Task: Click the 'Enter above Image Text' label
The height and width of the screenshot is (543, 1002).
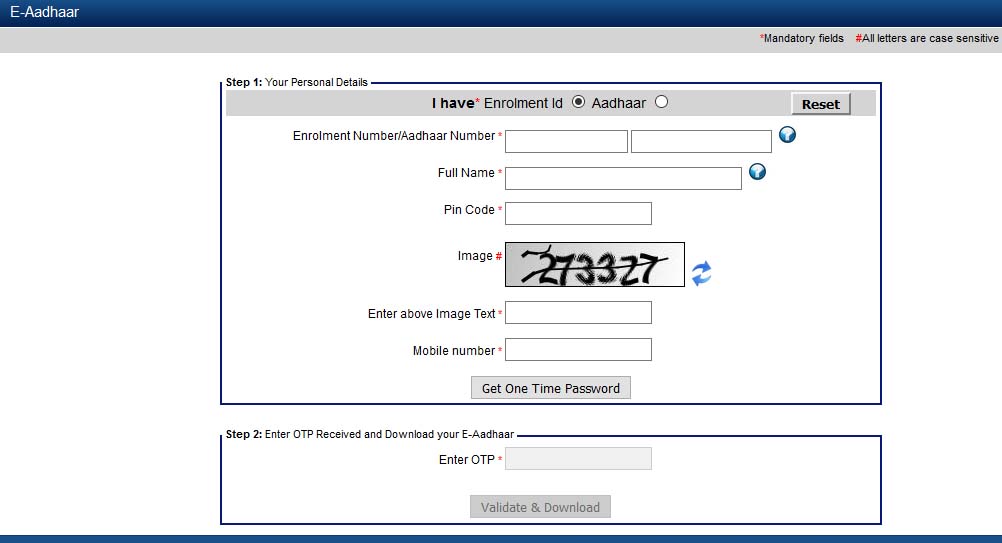Action: click(431, 314)
